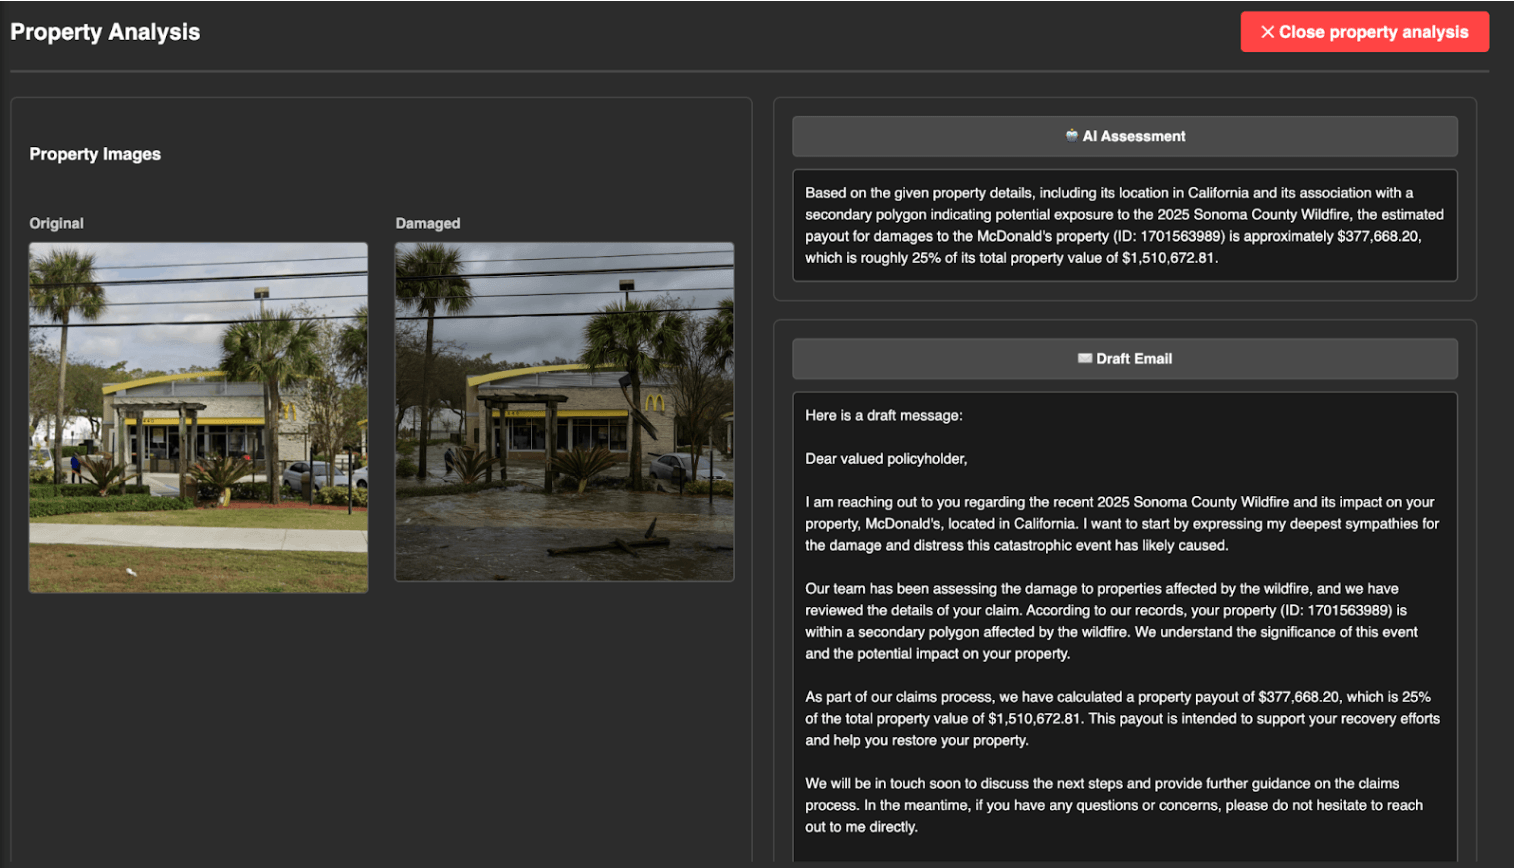Open the AI Assessment header bar
The height and width of the screenshot is (868, 1514).
coord(1125,136)
